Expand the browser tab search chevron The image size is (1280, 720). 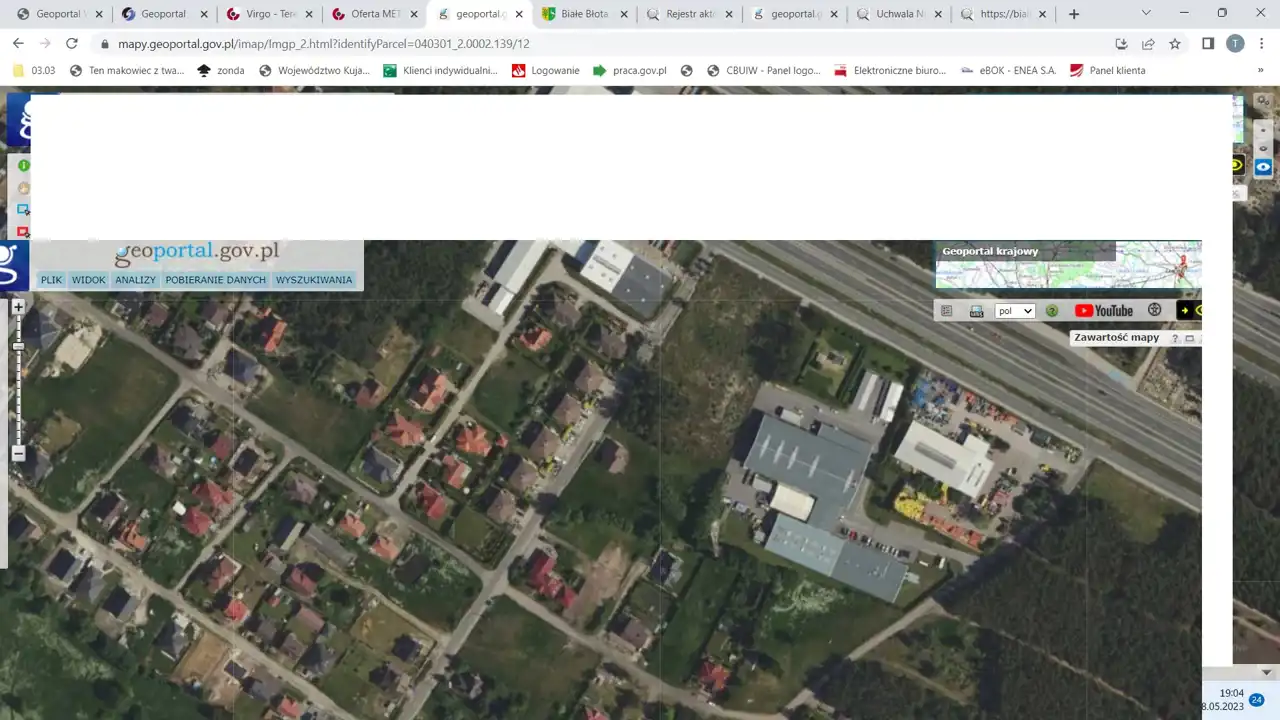tap(1146, 14)
